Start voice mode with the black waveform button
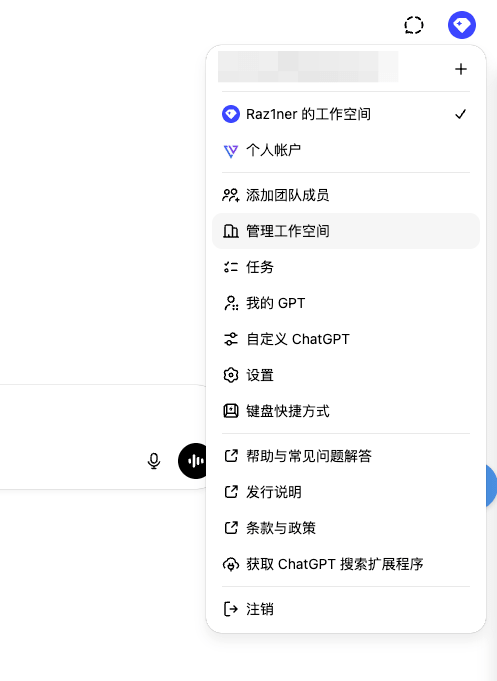 pos(194,461)
